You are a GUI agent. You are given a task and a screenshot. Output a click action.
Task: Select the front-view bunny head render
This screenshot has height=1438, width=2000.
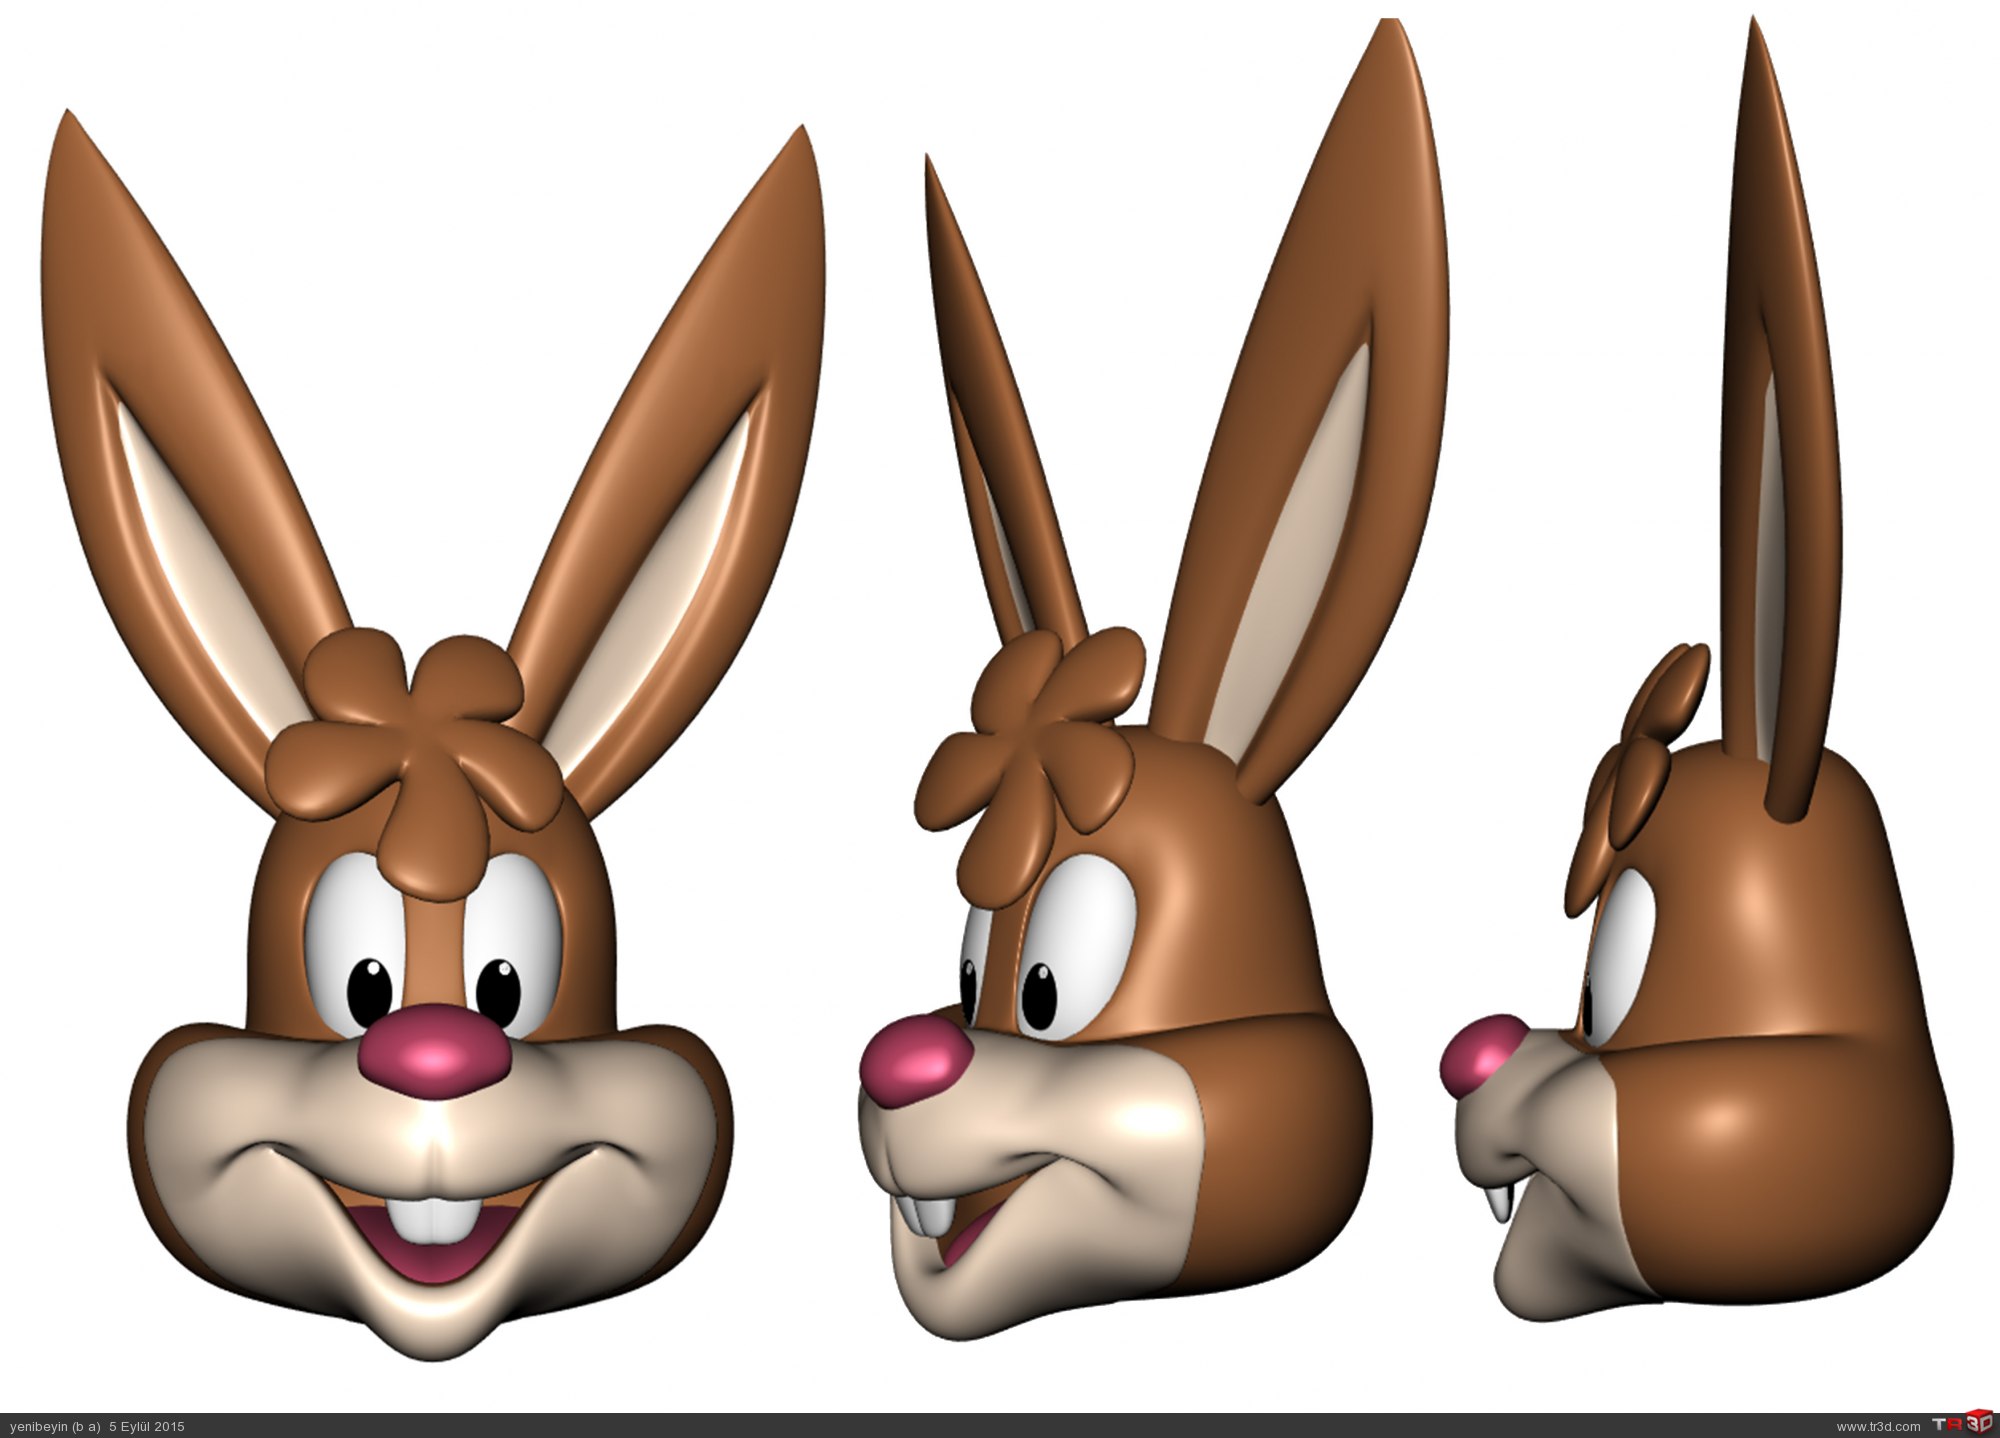click(434, 735)
